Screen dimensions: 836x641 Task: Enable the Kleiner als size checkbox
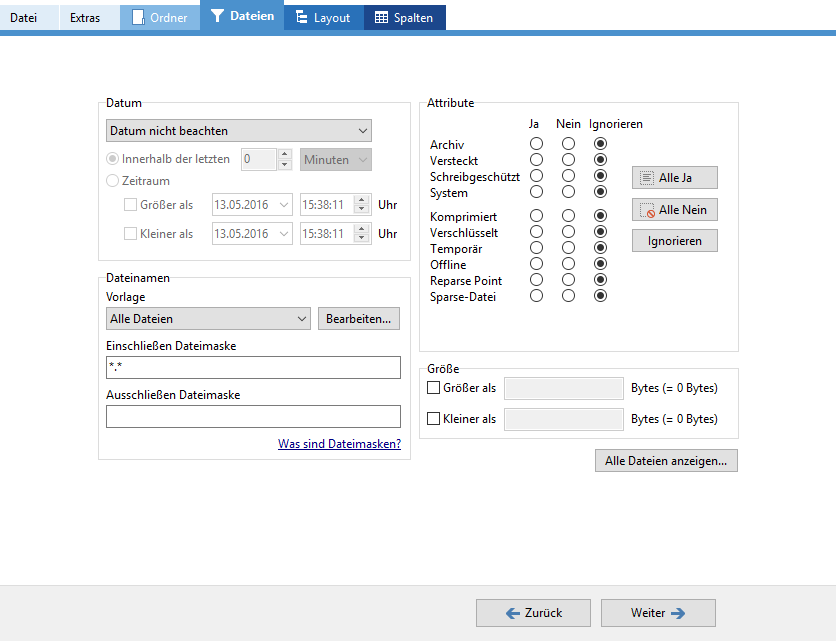click(434, 419)
